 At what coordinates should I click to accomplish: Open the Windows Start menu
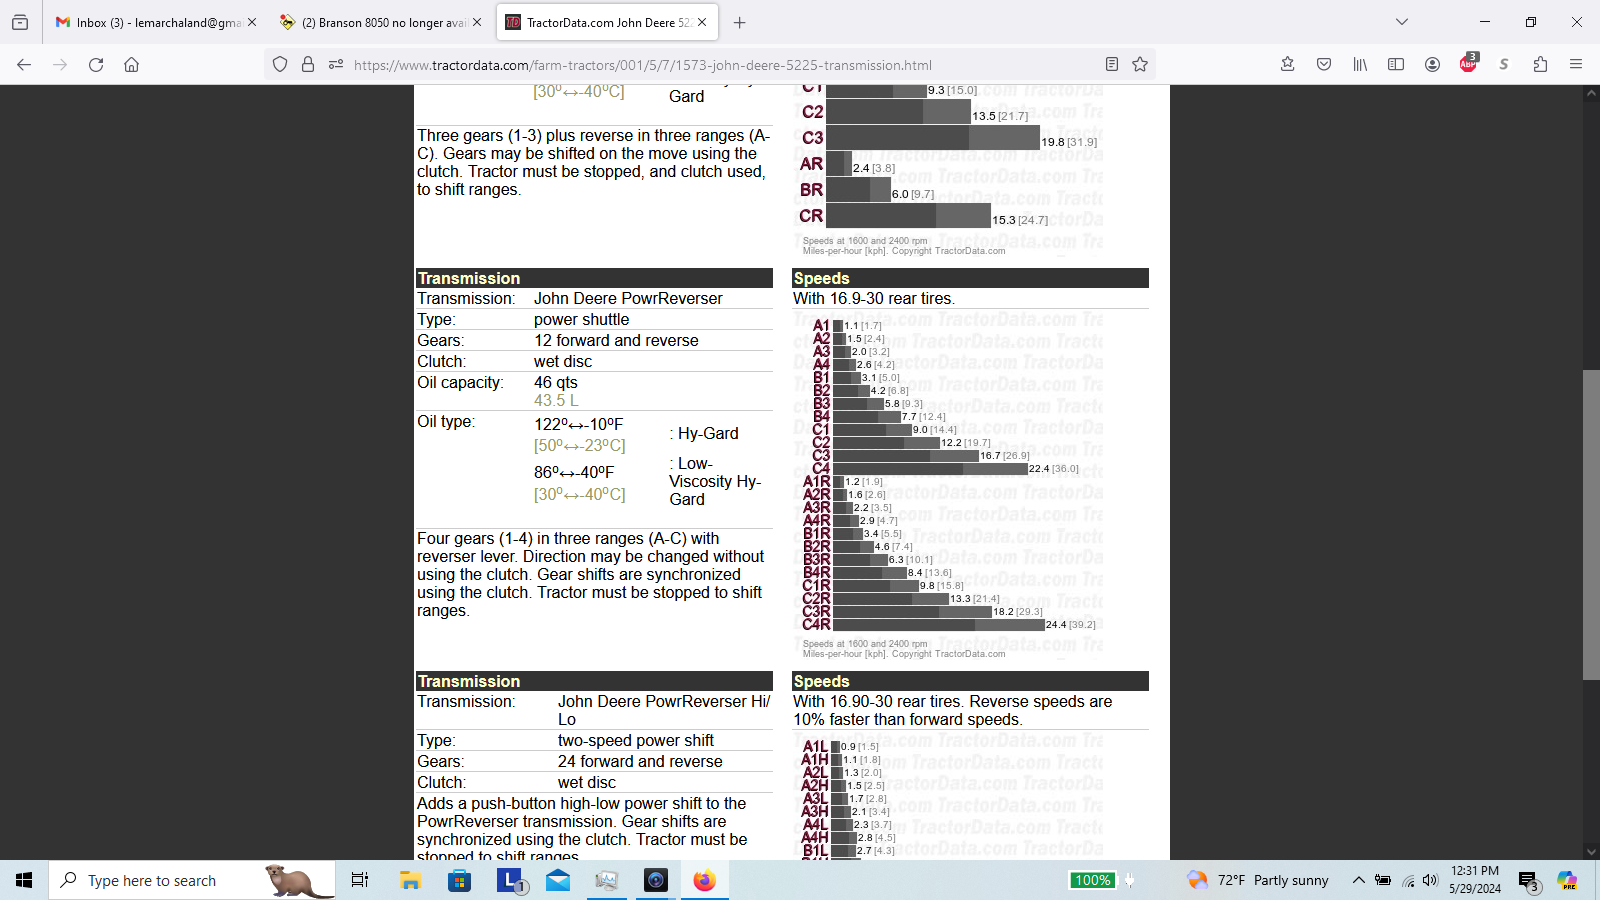pos(24,880)
